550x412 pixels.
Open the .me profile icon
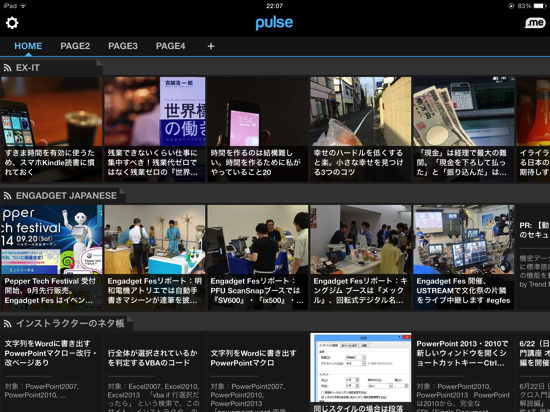(535, 23)
